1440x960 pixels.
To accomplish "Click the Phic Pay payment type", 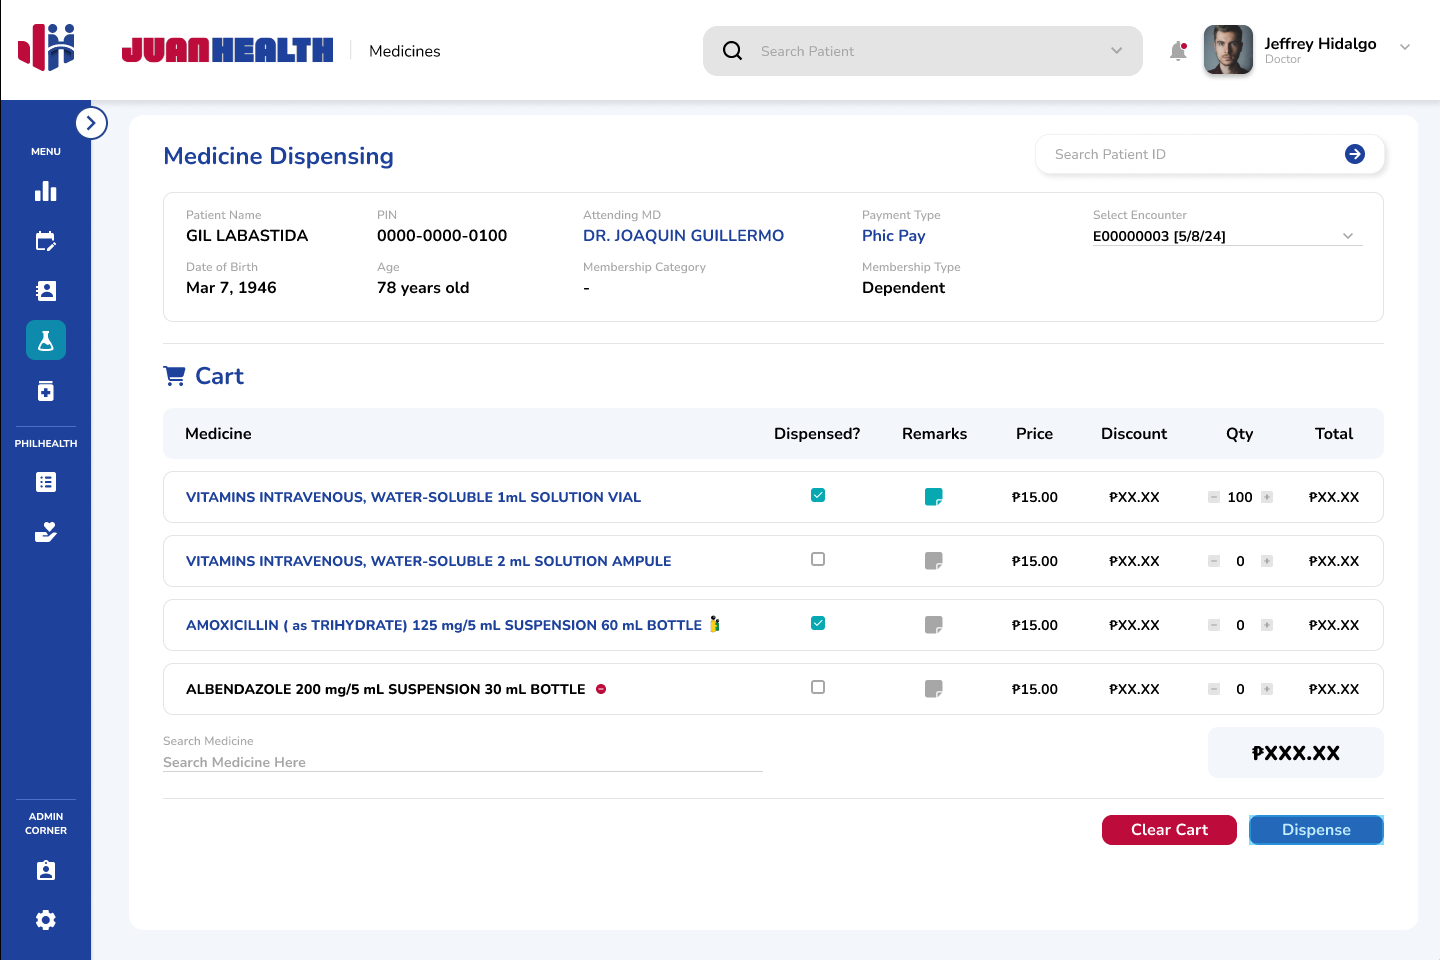I will click(x=893, y=236).
